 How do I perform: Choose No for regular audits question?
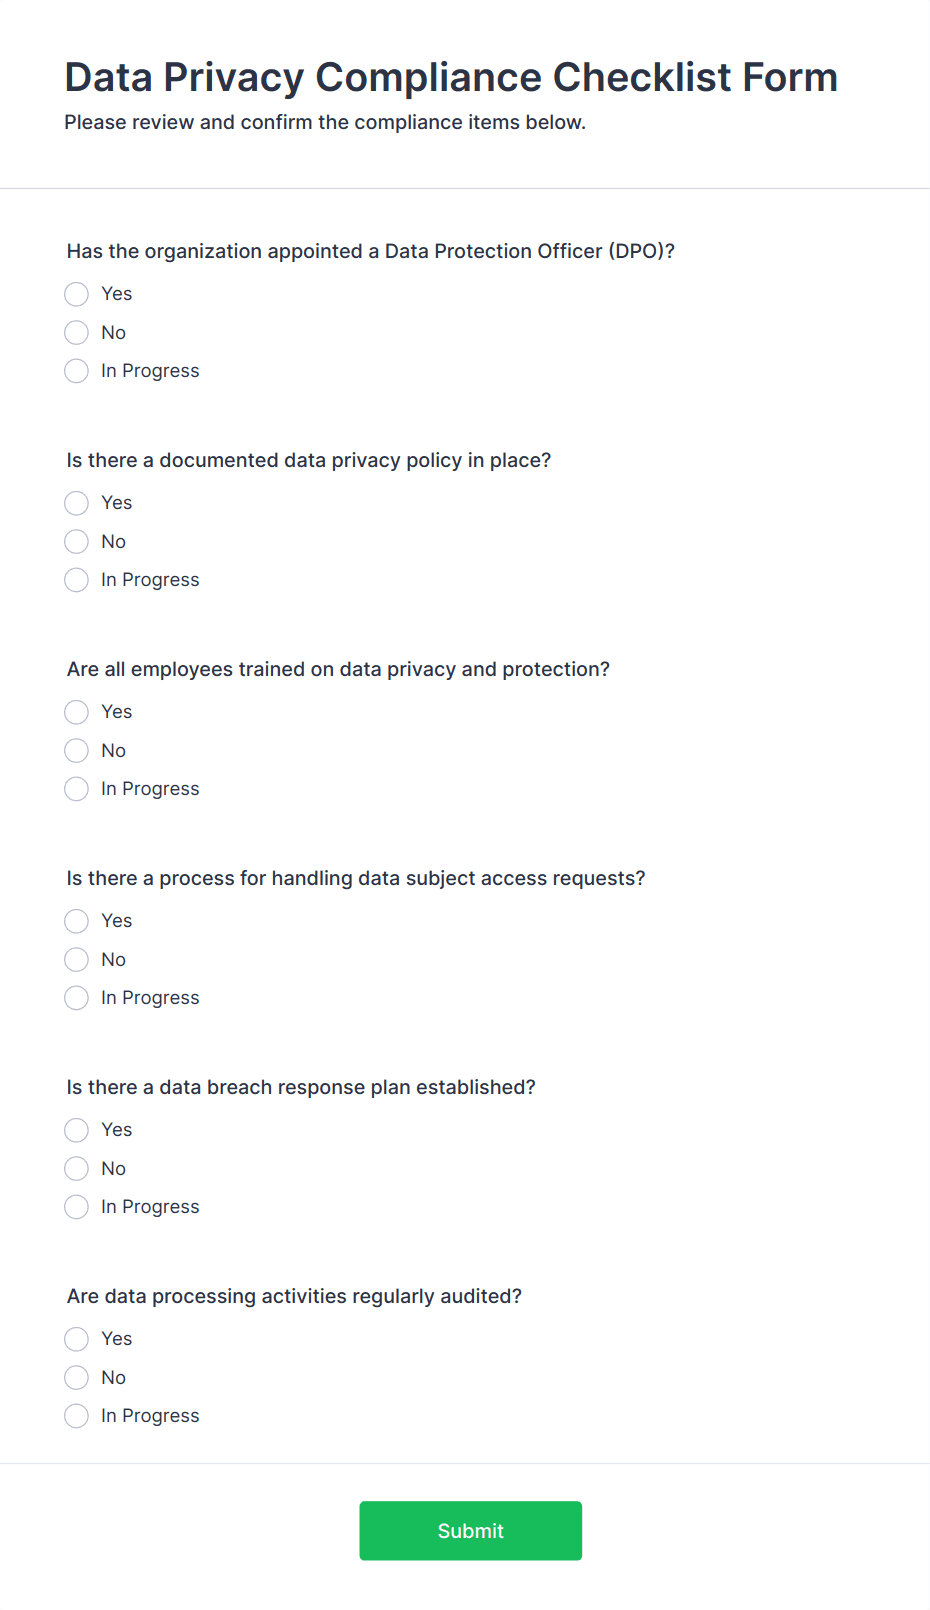pos(76,1377)
